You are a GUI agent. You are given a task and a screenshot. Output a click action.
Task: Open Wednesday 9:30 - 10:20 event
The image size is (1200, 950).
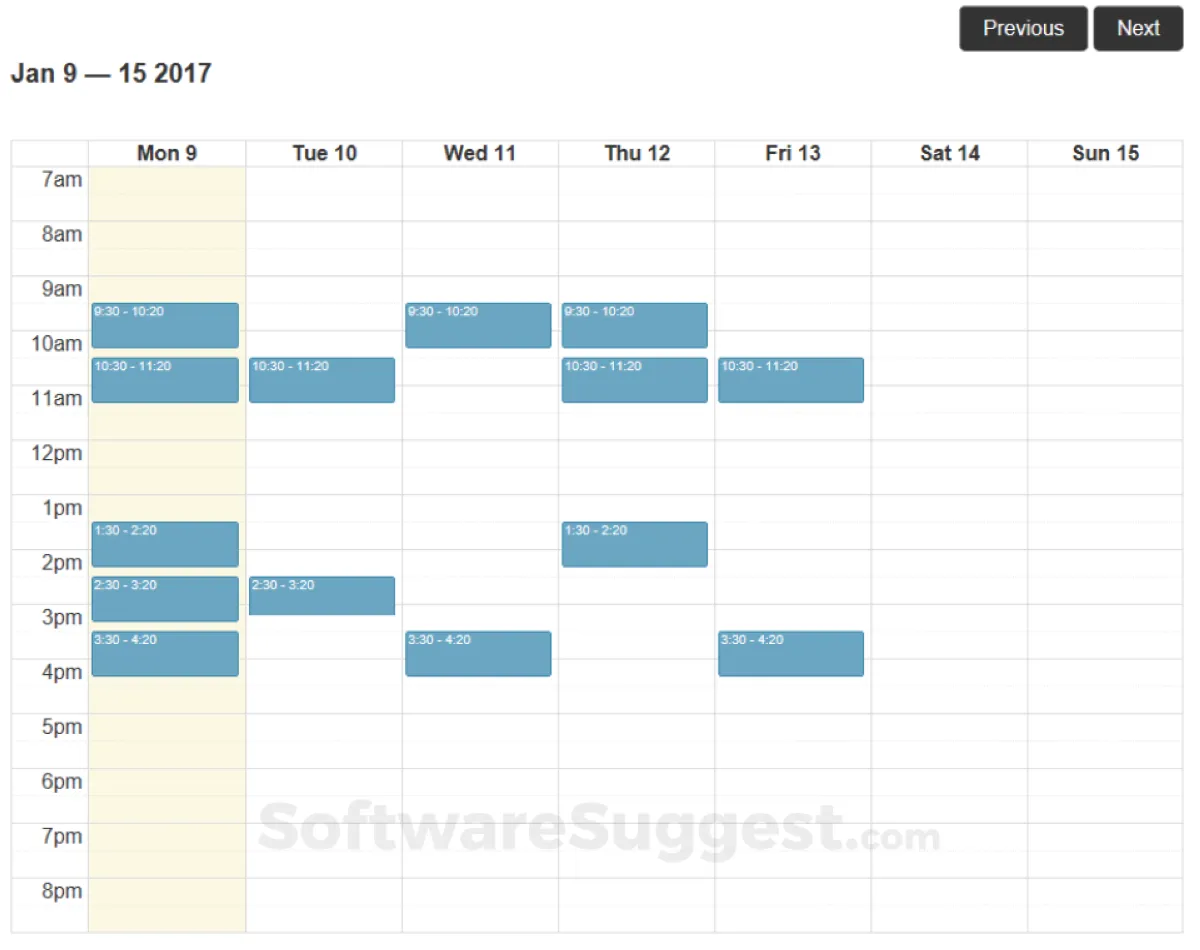[x=478, y=325]
